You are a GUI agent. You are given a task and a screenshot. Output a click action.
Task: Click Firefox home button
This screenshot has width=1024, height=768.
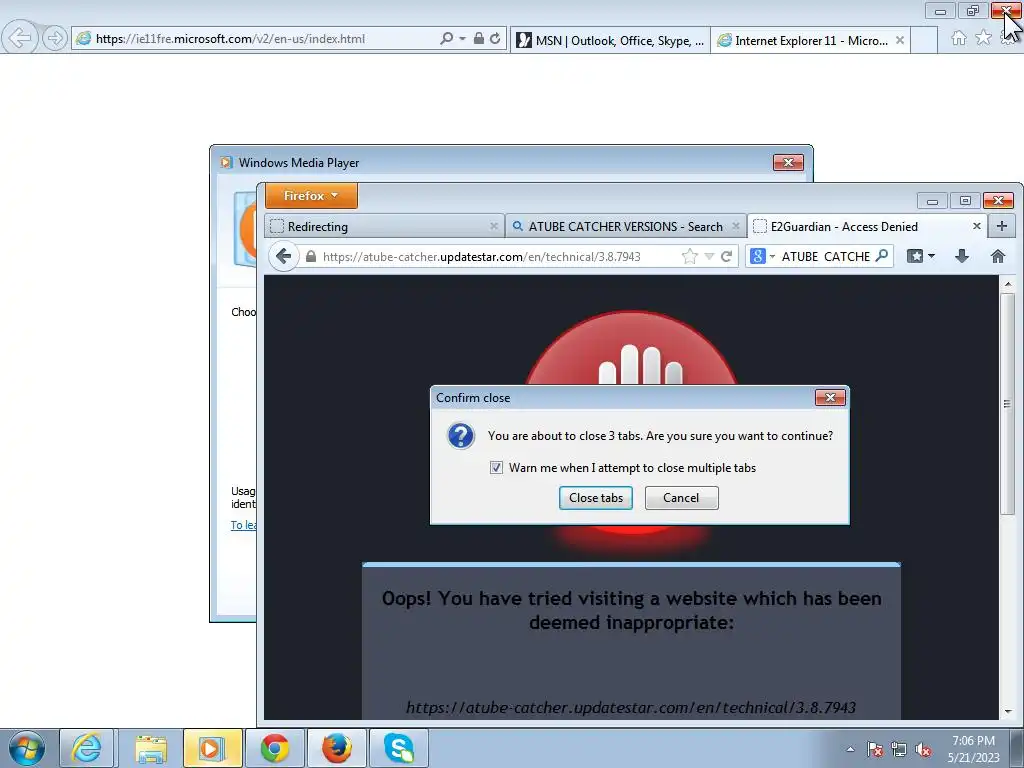998,256
